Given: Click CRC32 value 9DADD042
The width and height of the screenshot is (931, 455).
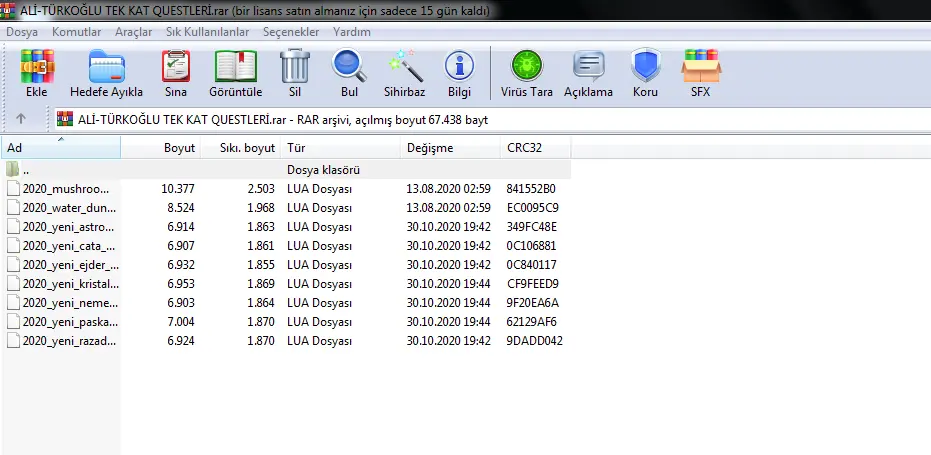Looking at the screenshot, I should (x=534, y=341).
